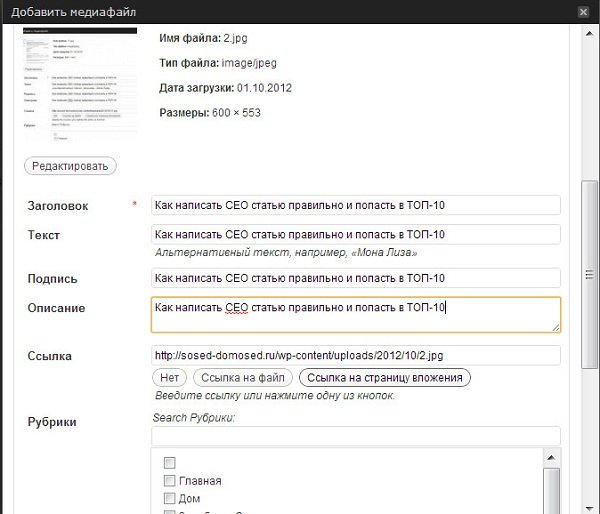Click the Заголовок input field
This screenshot has width=600, height=514.
[356, 205]
